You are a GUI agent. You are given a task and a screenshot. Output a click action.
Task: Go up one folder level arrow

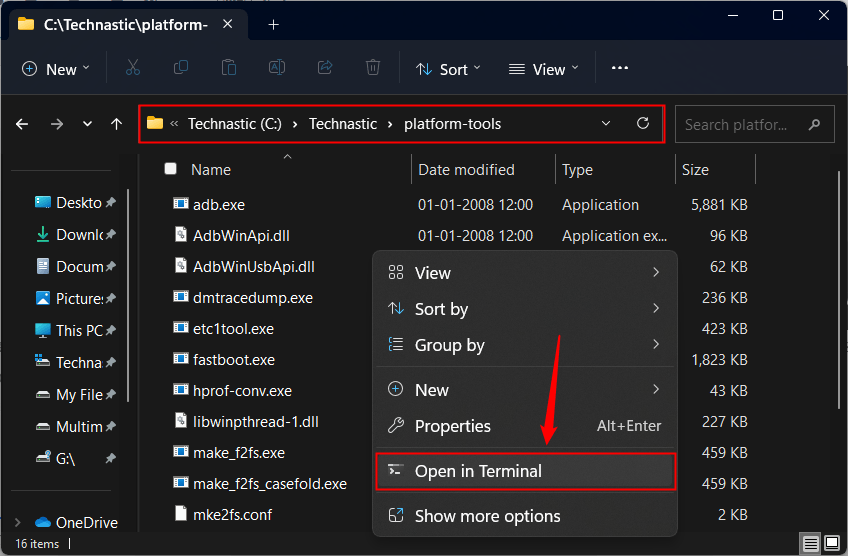pos(117,124)
